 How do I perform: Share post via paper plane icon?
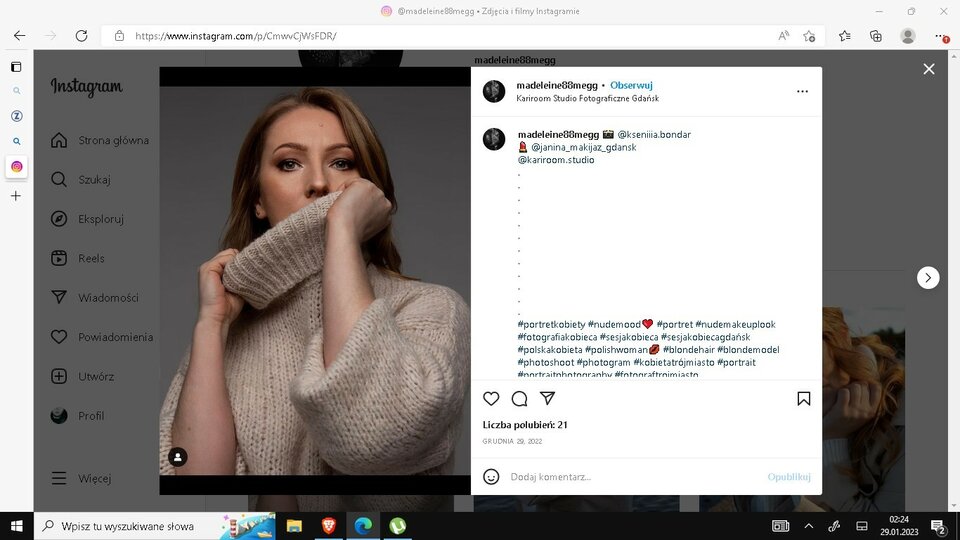547,399
